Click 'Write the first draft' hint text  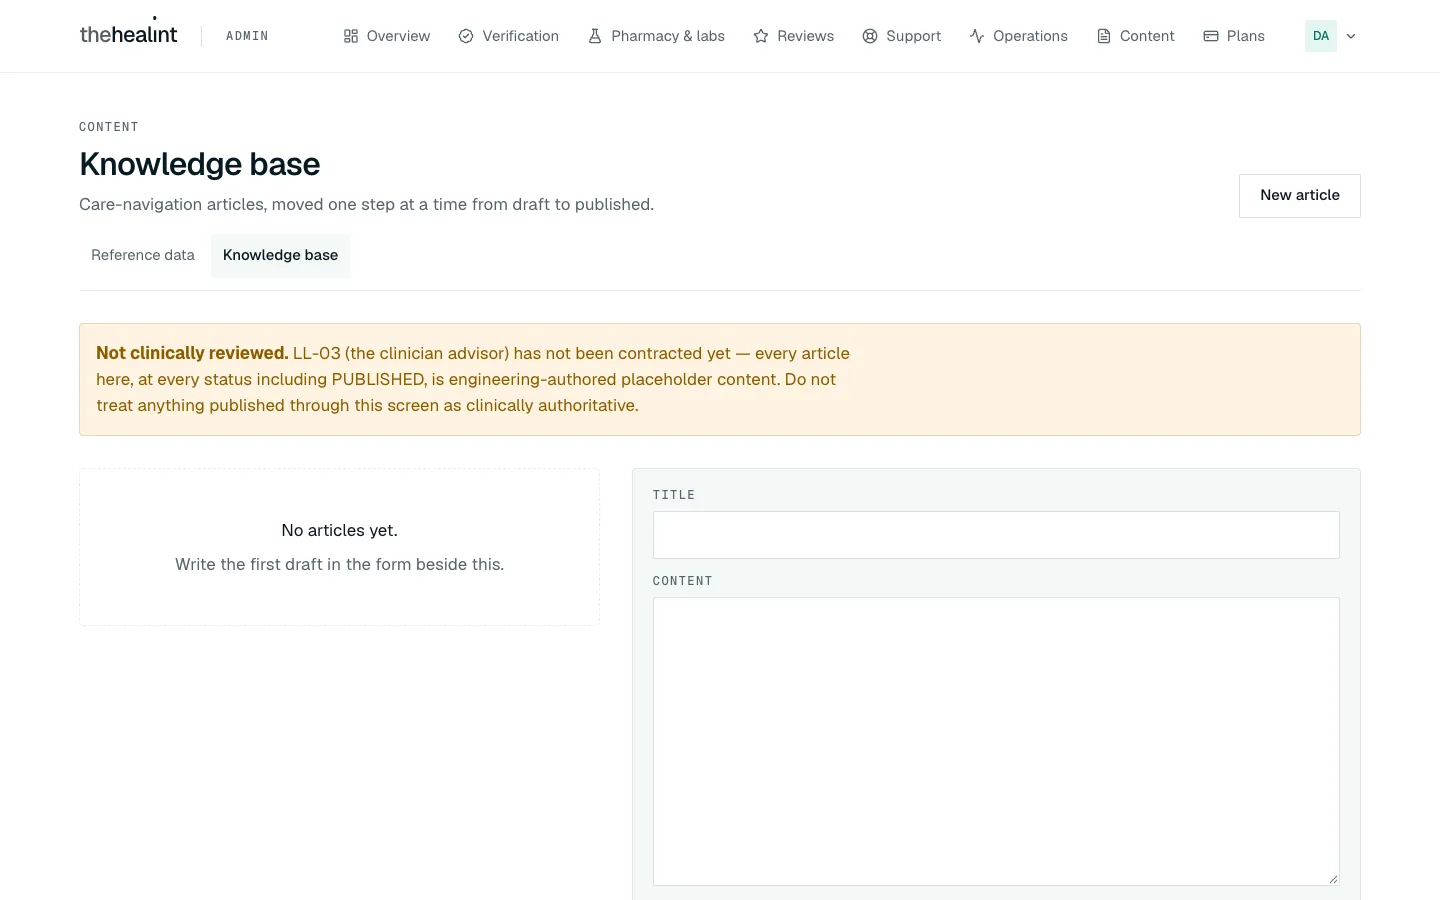pyautogui.click(x=340, y=564)
